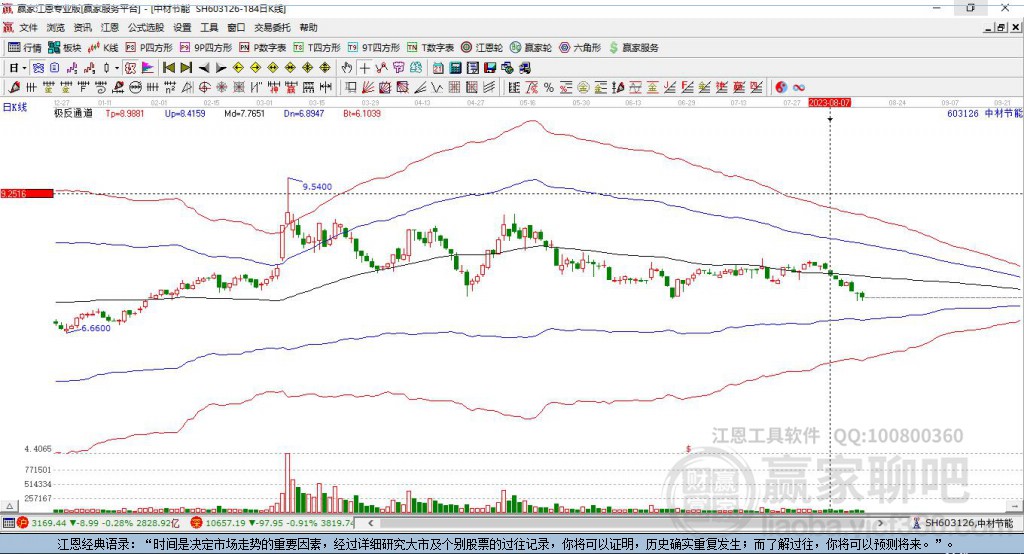Open the calendar date icon
The image size is (1024, 554).
pos(438,68)
